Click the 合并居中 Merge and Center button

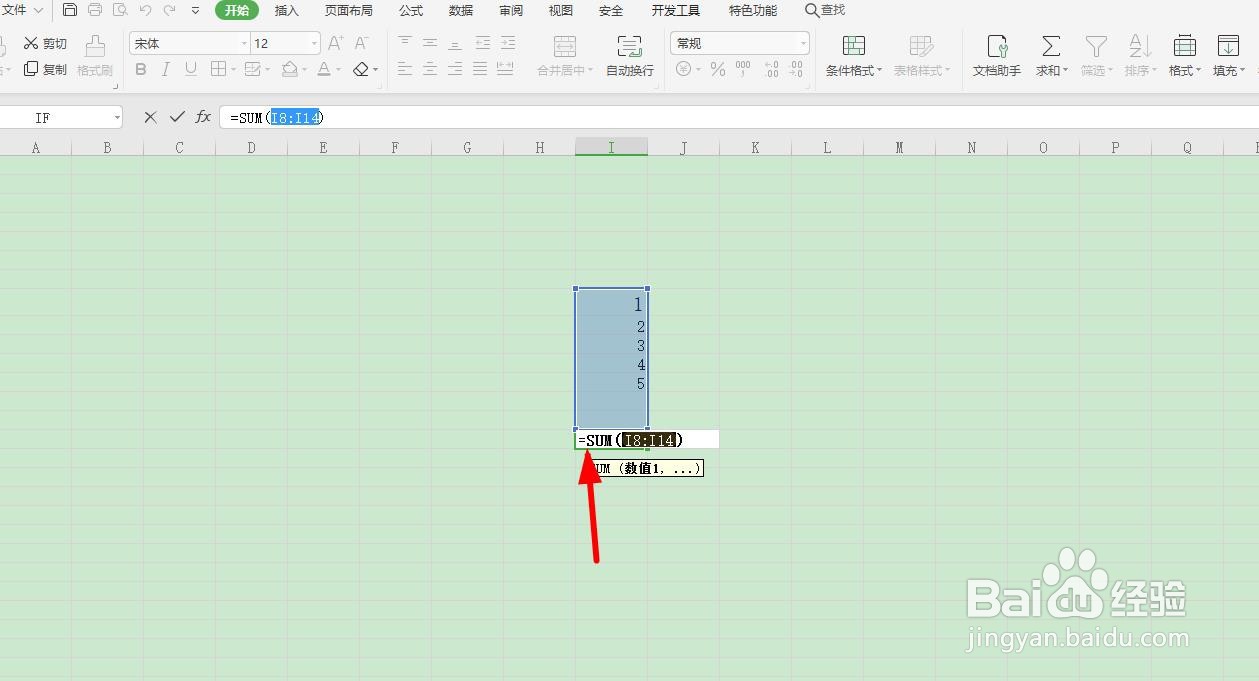pyautogui.click(x=565, y=56)
